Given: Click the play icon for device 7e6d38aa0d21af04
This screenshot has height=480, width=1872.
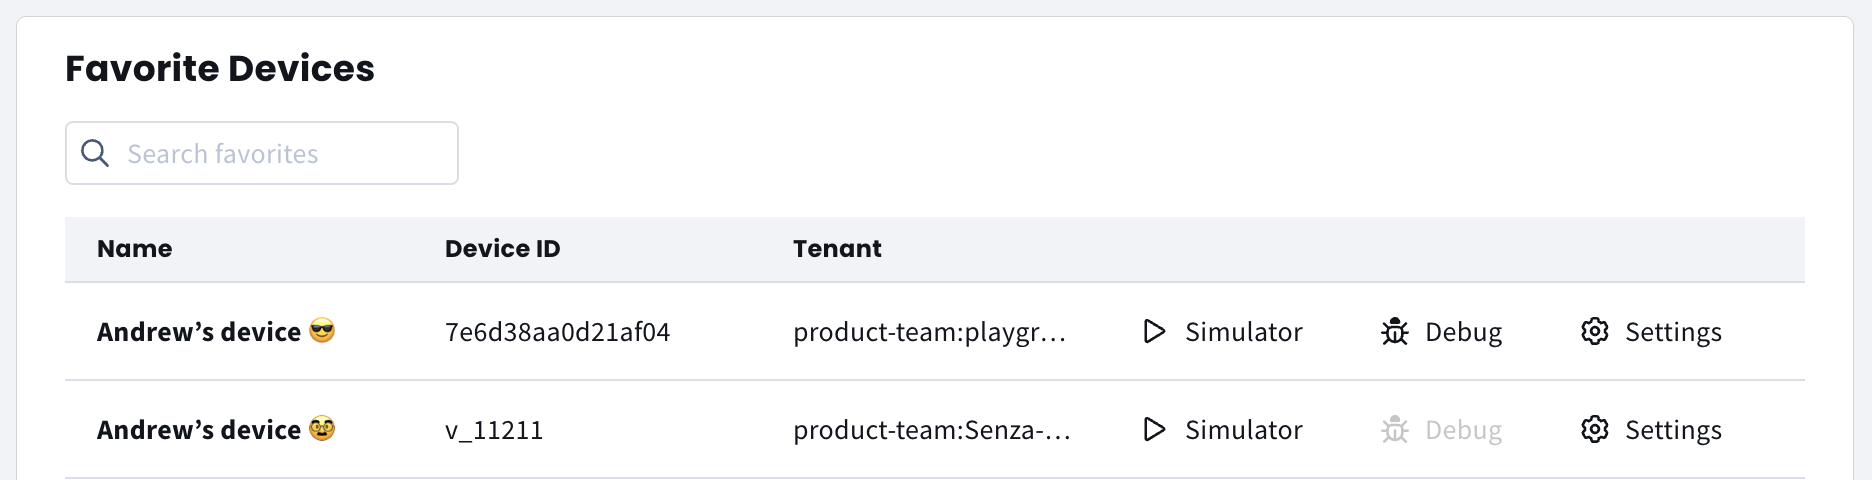Looking at the screenshot, I should tap(1154, 331).
